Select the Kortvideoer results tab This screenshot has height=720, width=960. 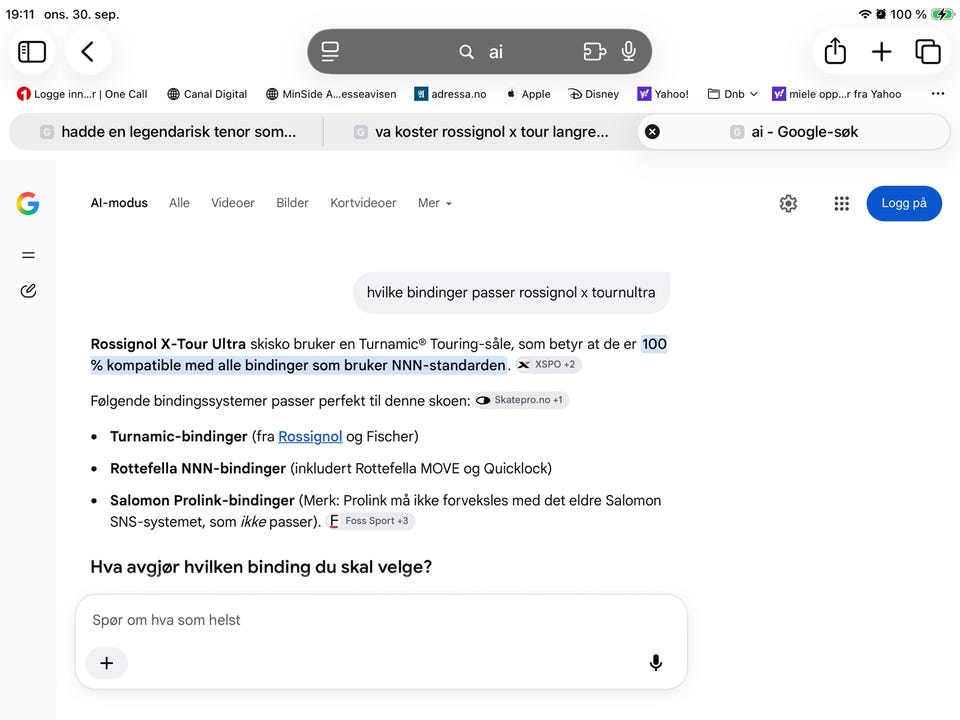pos(363,203)
